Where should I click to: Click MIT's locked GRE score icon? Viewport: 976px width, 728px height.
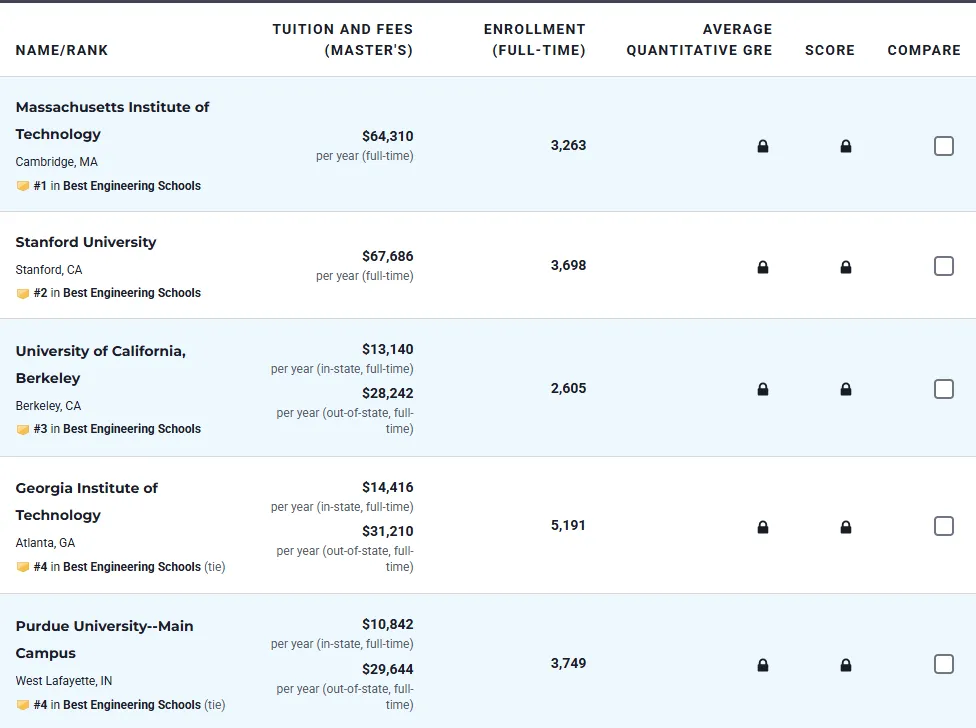[763, 147]
